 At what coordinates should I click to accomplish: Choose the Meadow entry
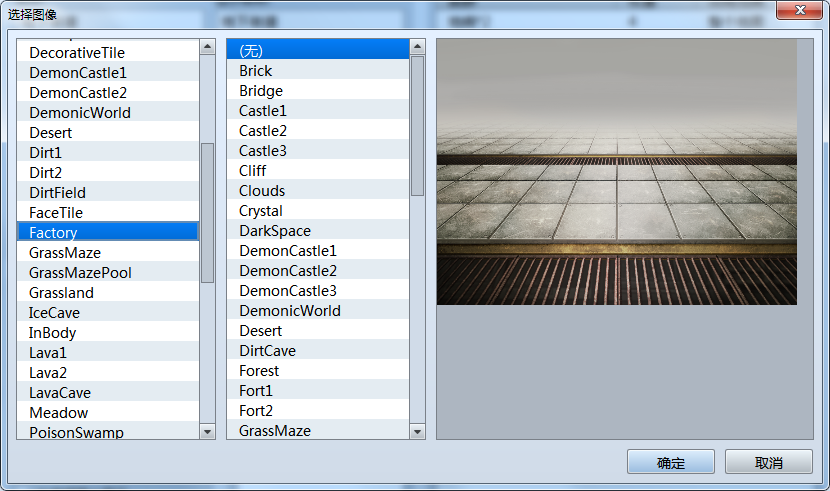(x=108, y=413)
